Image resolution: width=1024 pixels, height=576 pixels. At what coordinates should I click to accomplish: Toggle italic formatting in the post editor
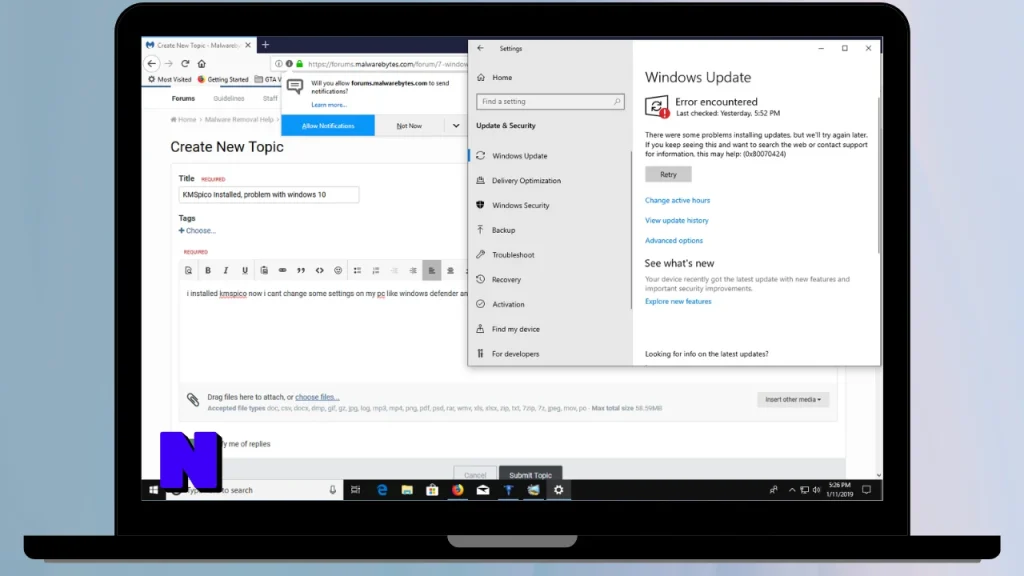[x=226, y=270]
